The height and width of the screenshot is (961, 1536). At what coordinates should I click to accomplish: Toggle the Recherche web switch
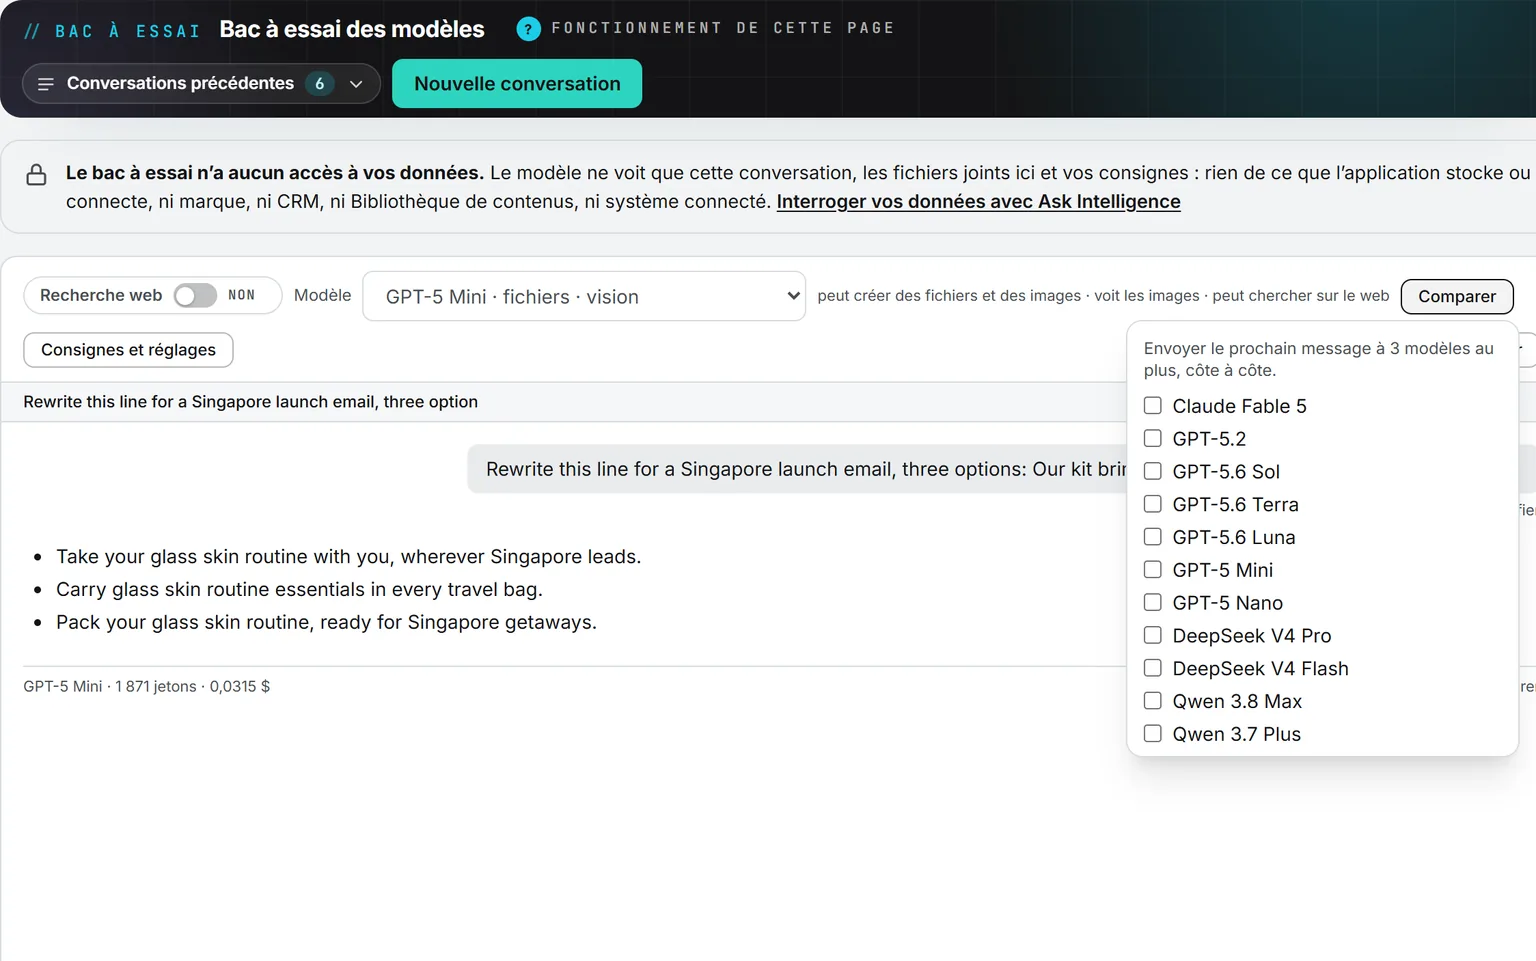click(x=195, y=295)
